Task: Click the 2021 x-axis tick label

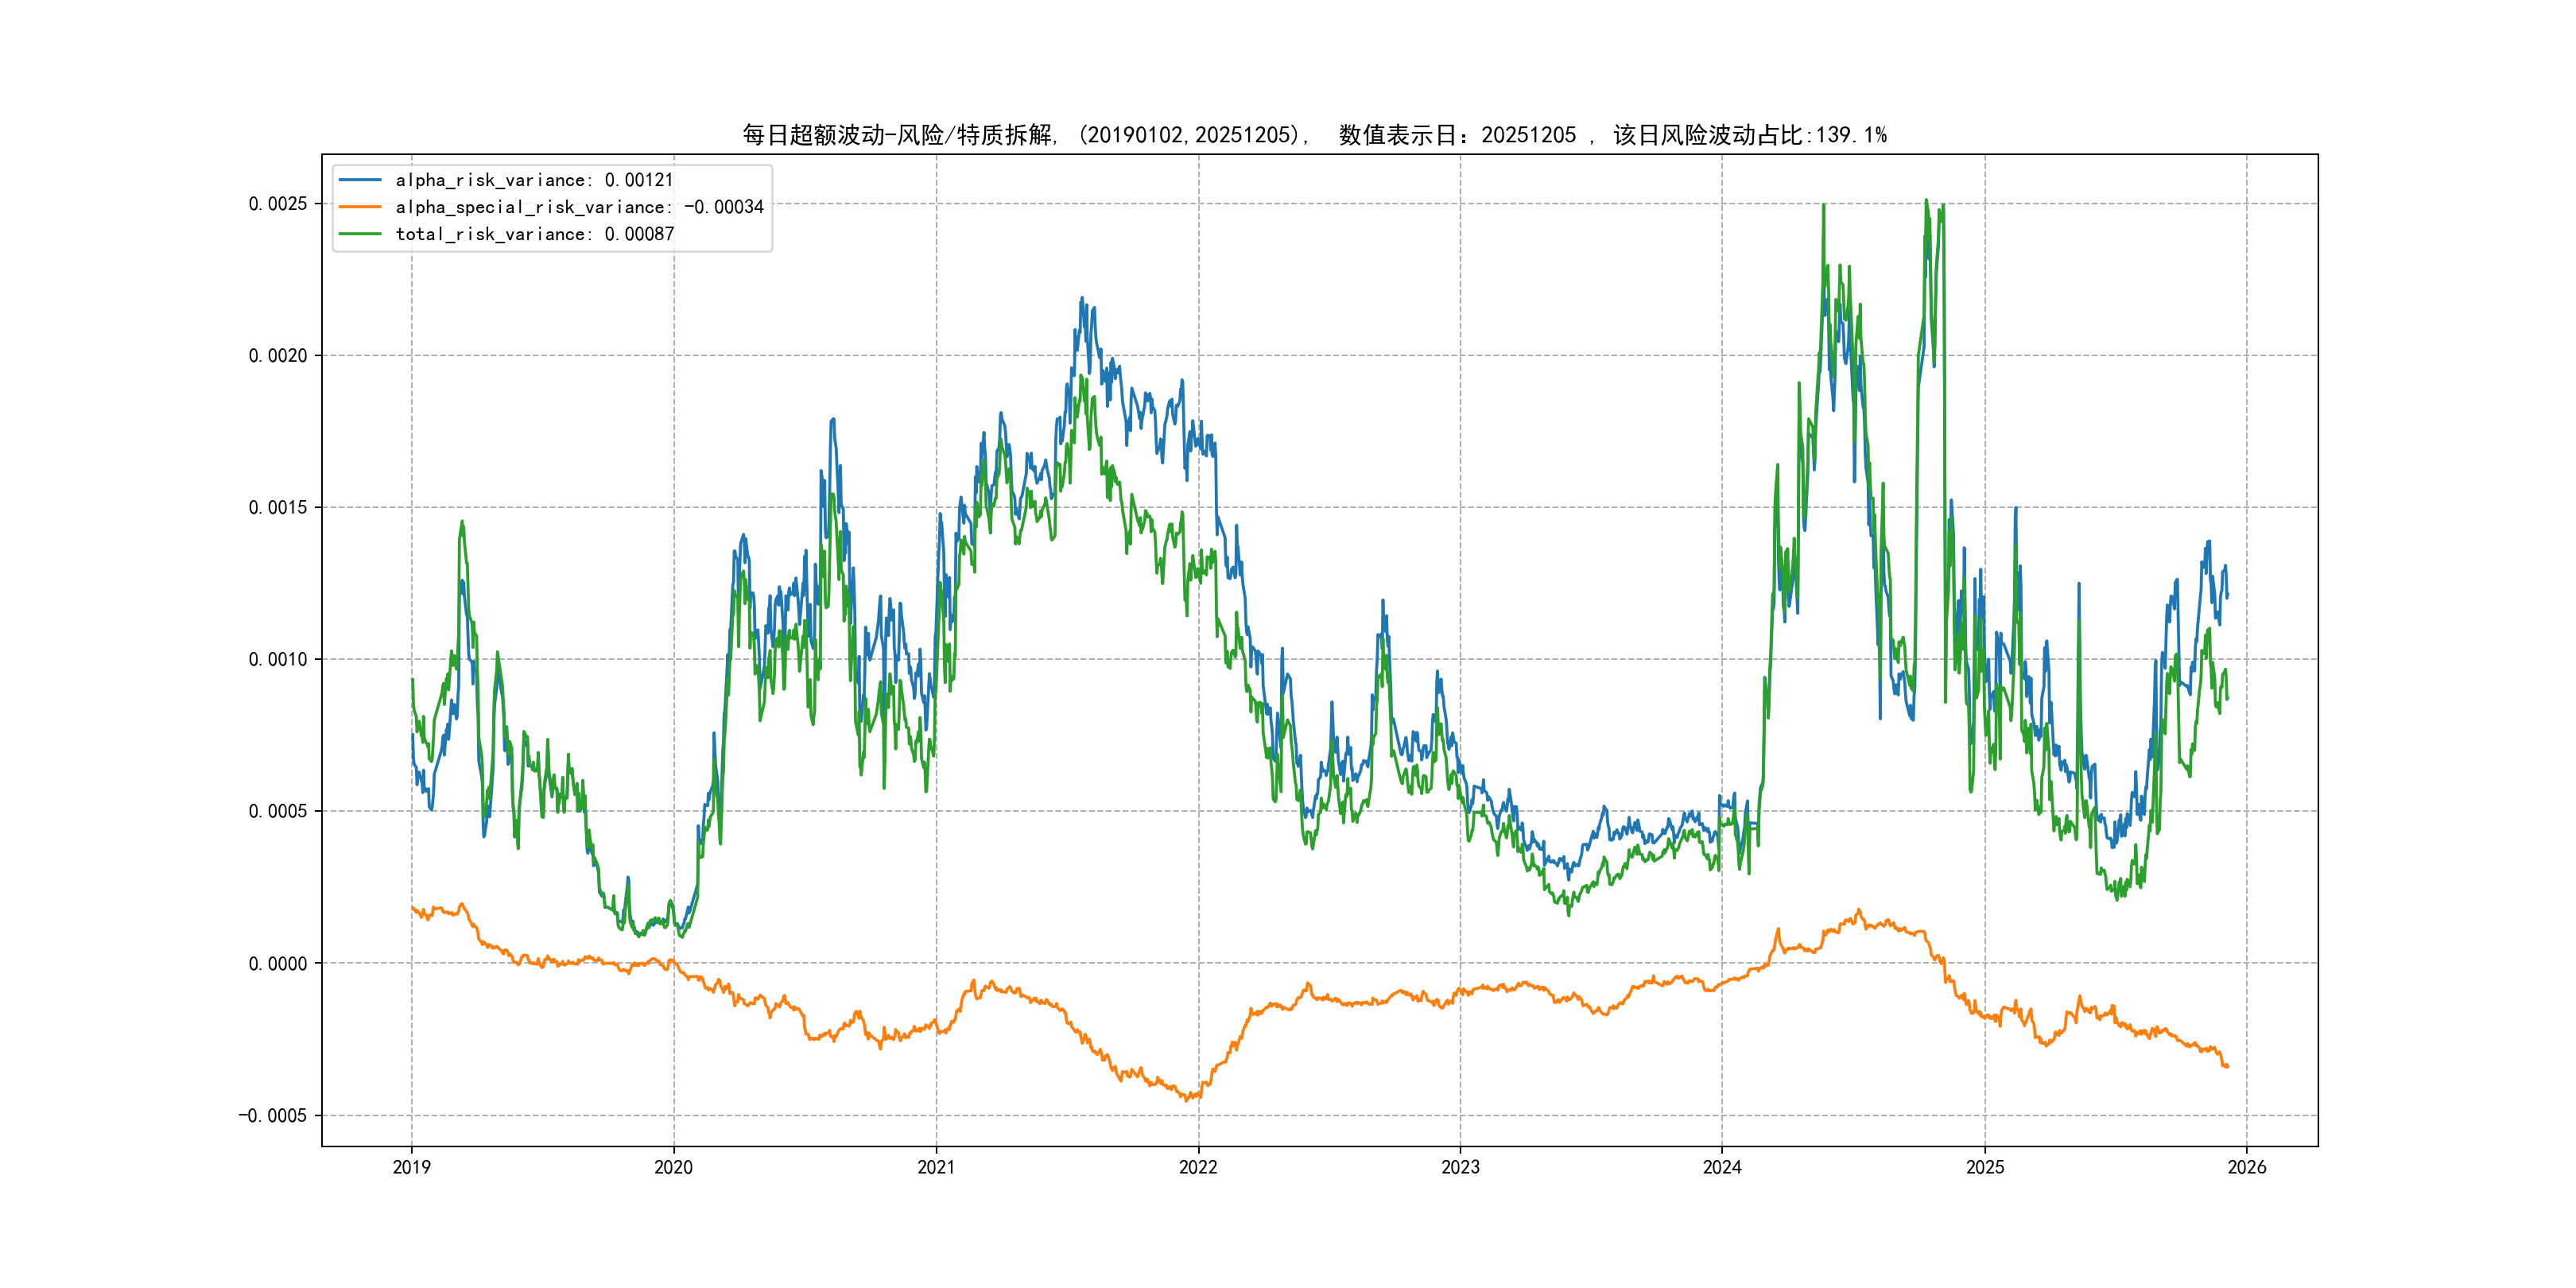Action: [936, 1167]
